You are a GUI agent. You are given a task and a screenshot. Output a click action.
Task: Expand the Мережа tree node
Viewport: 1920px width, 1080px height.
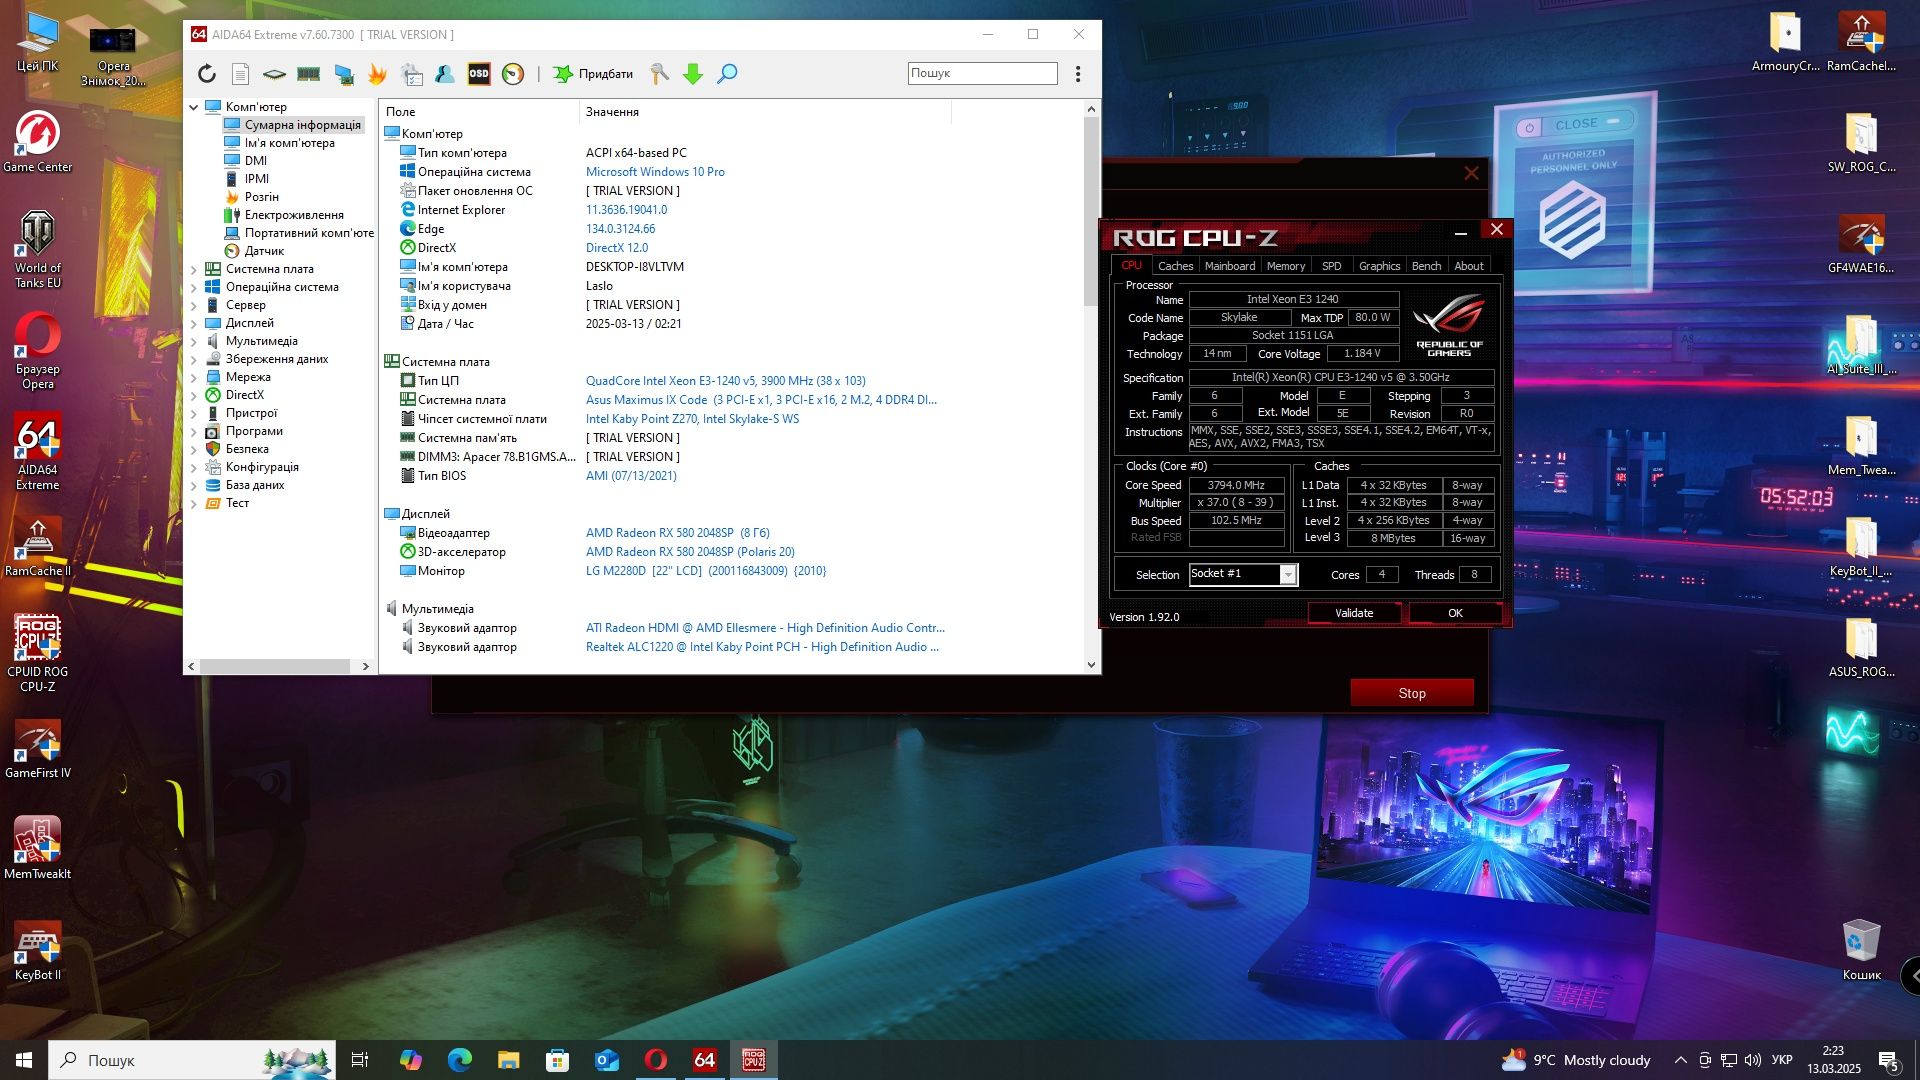(194, 377)
